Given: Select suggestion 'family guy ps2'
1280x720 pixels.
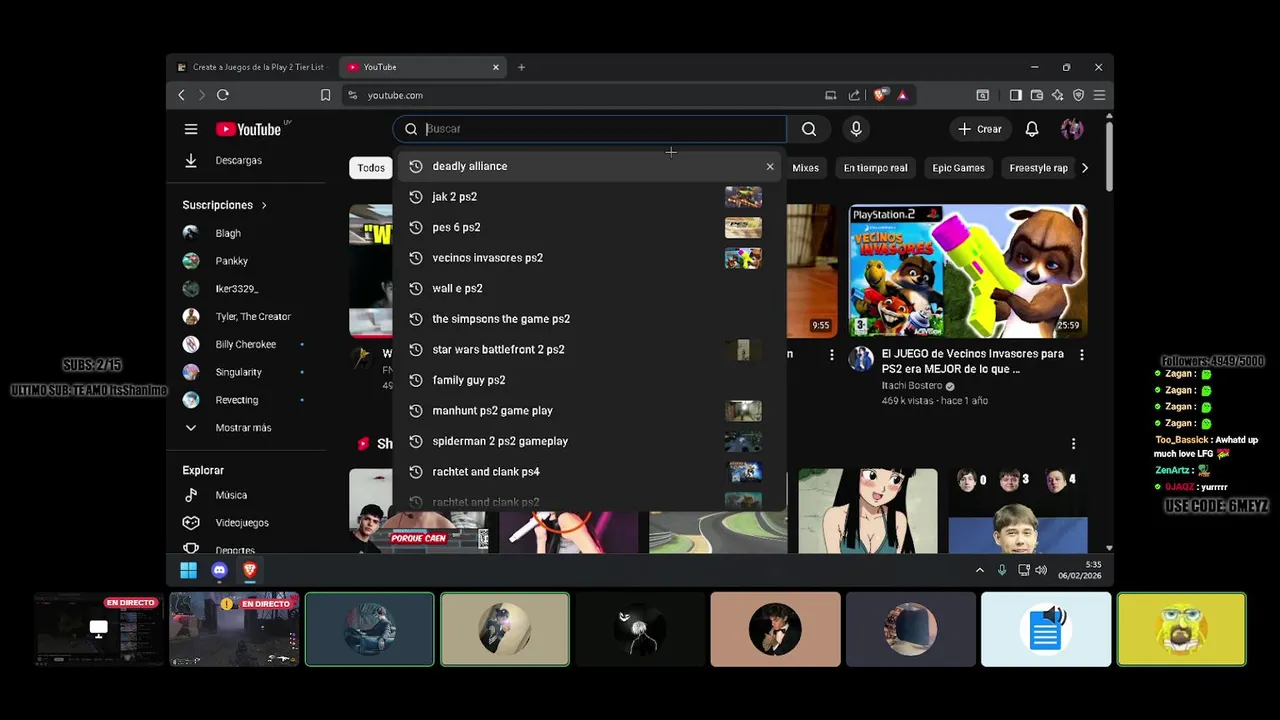Looking at the screenshot, I should point(590,380).
